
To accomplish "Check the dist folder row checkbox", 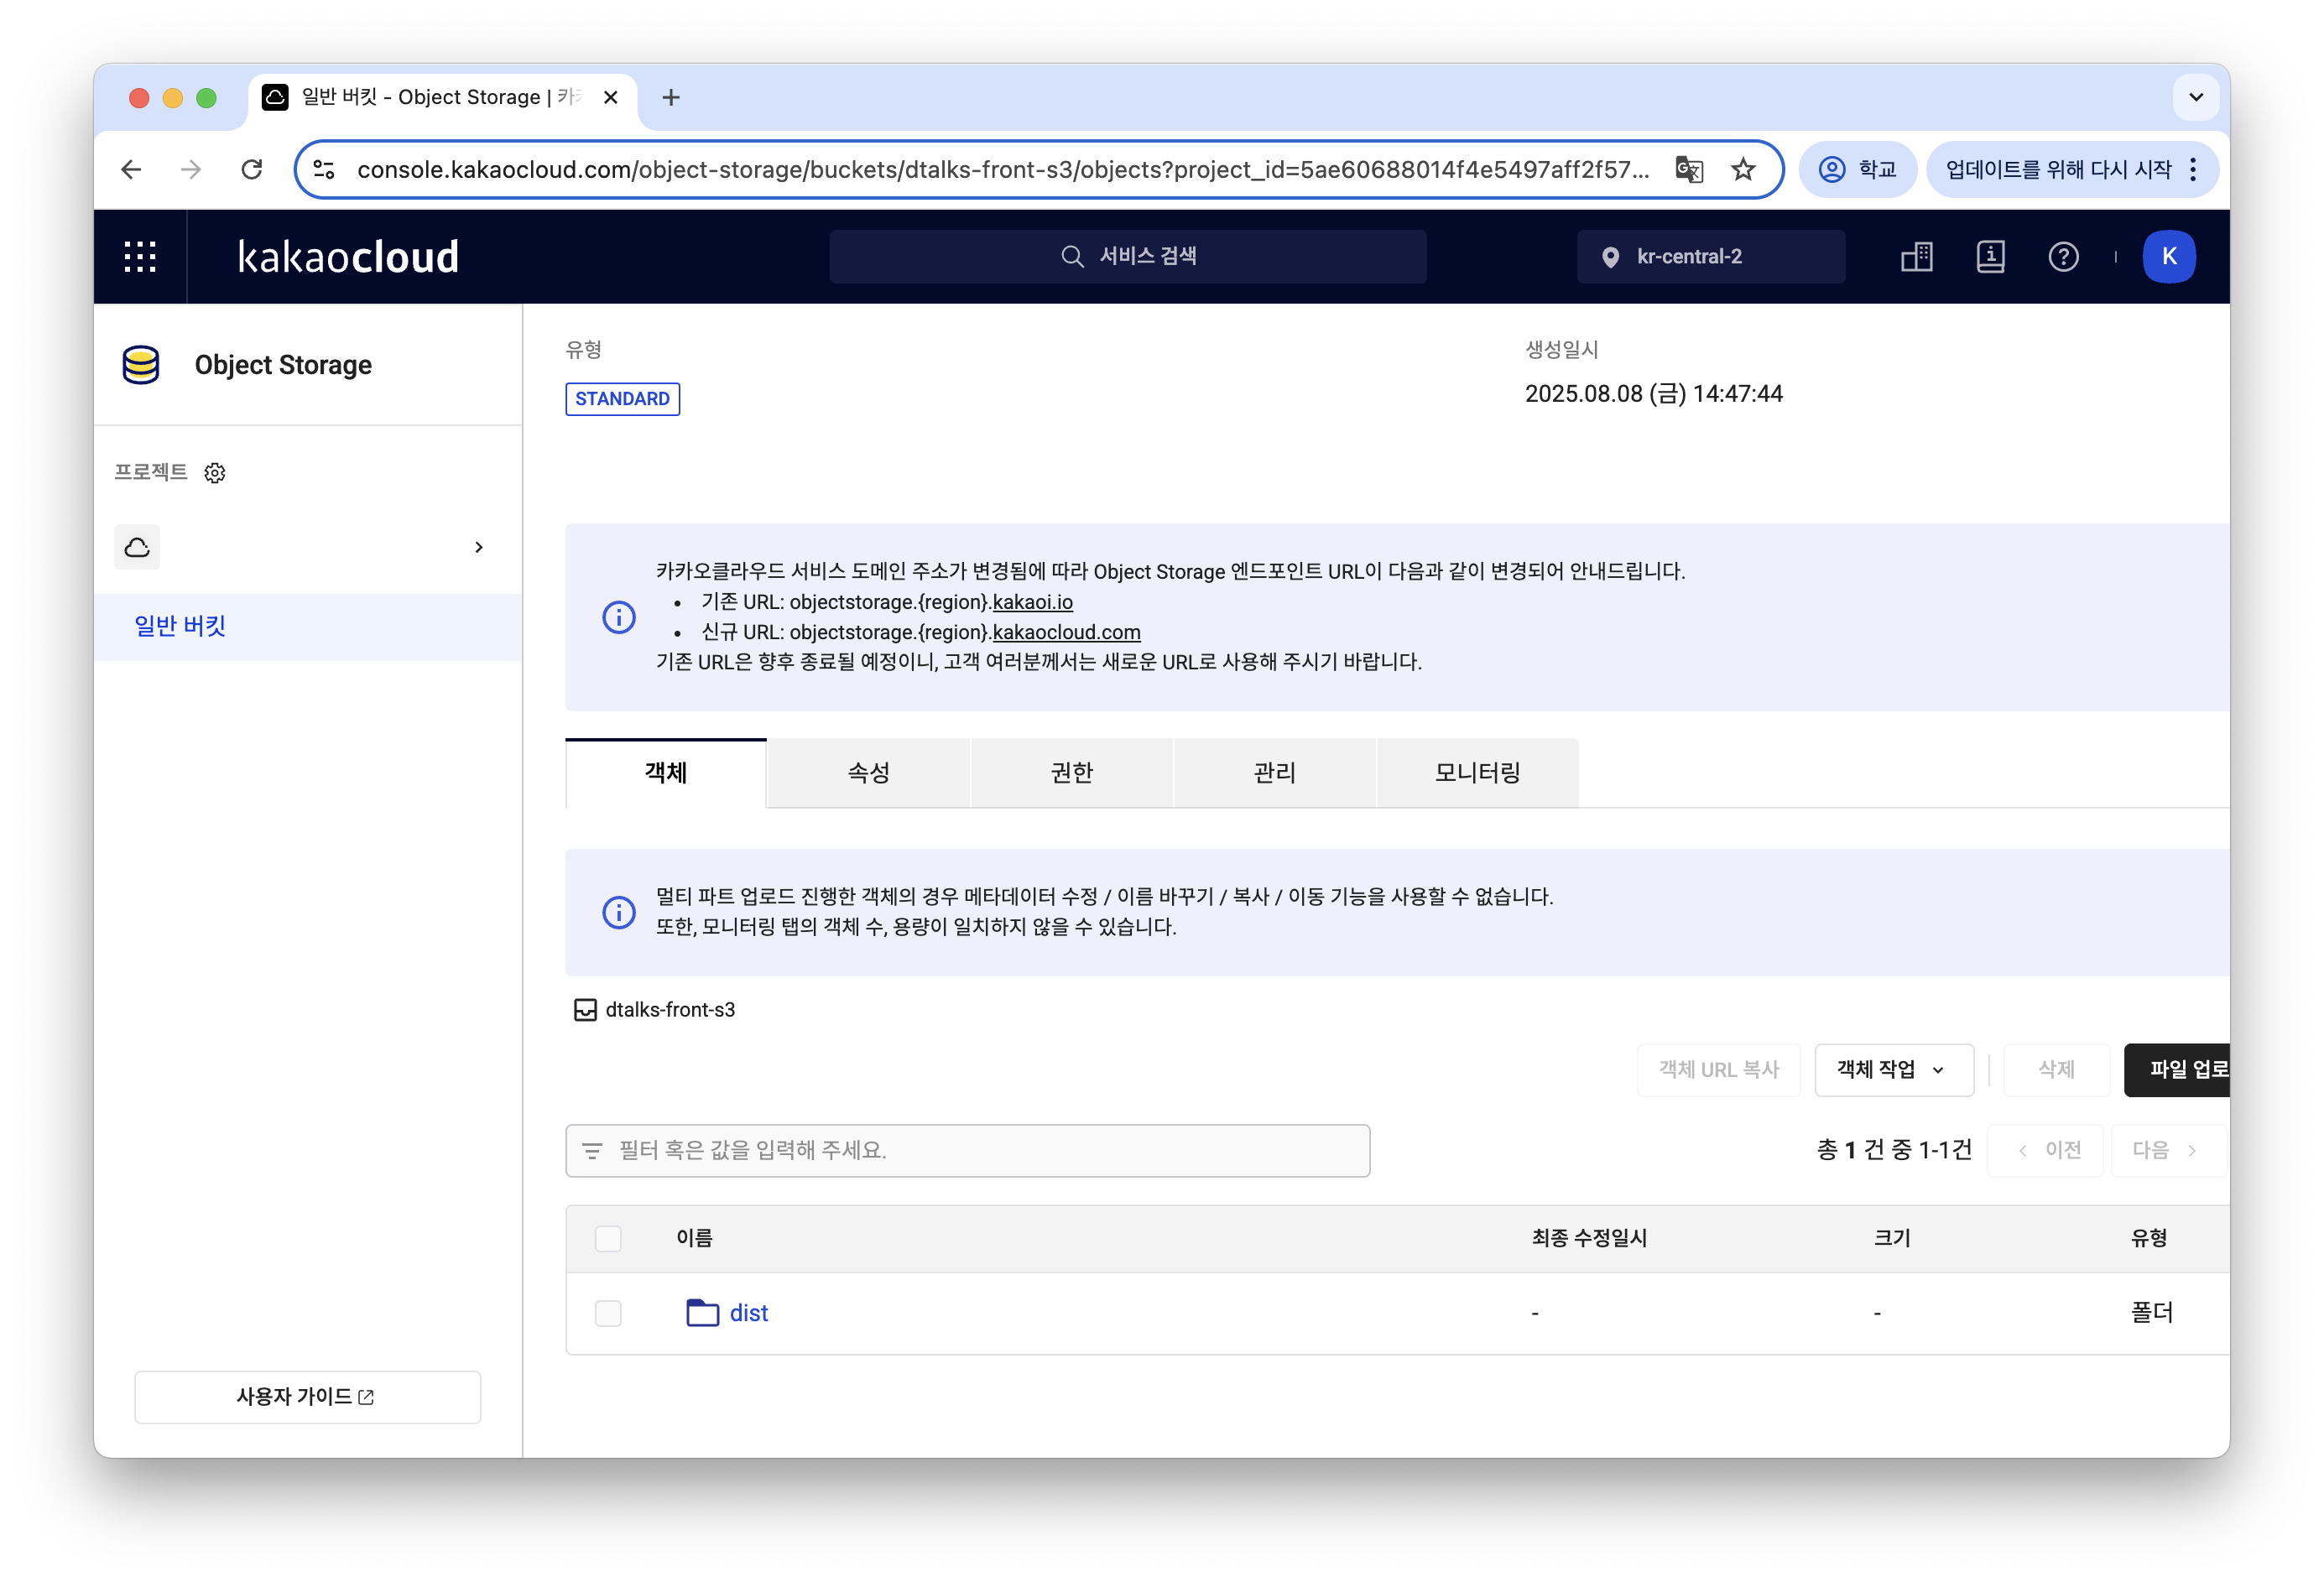I will pyautogui.click(x=608, y=1313).
